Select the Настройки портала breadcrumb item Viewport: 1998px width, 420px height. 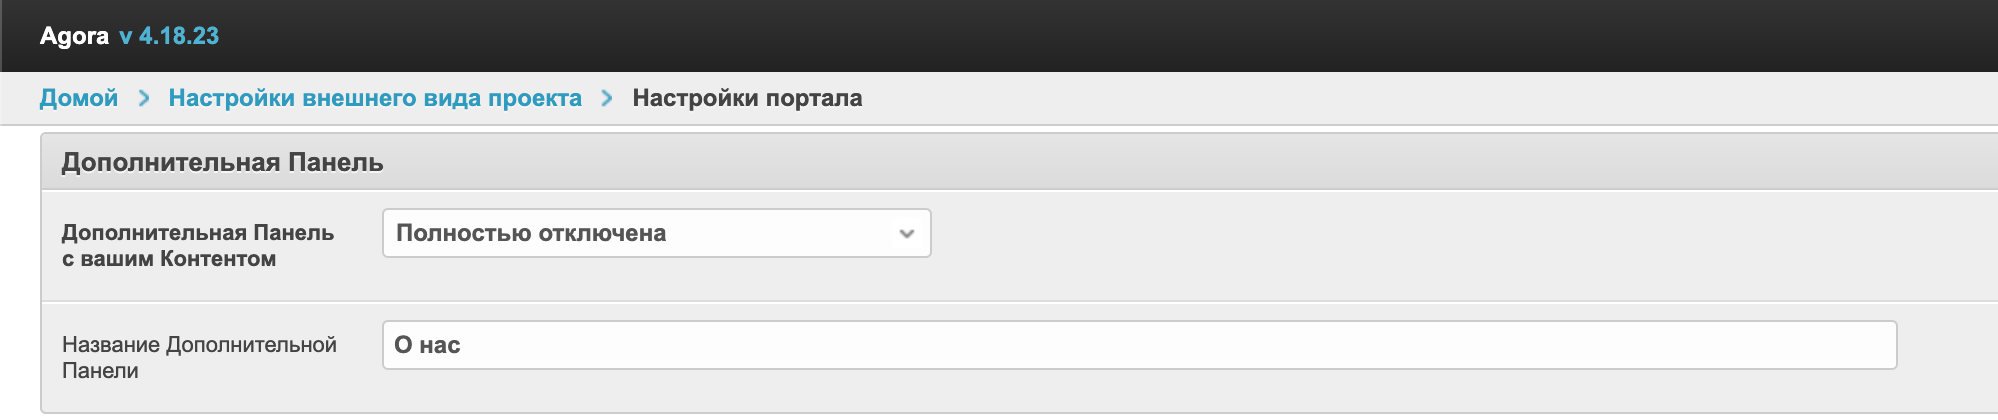click(x=747, y=98)
